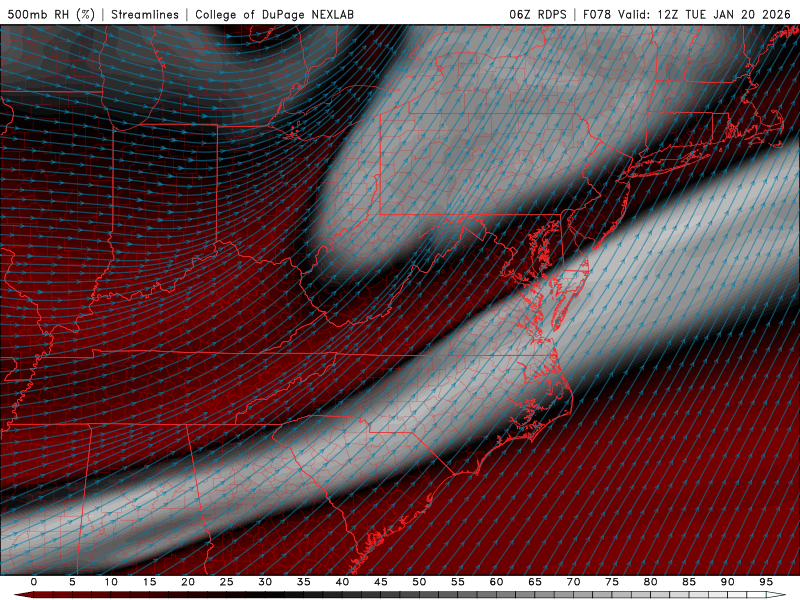This screenshot has width=800, height=600.
Task: Click the '95' label on the color scale
Action: pos(766,582)
